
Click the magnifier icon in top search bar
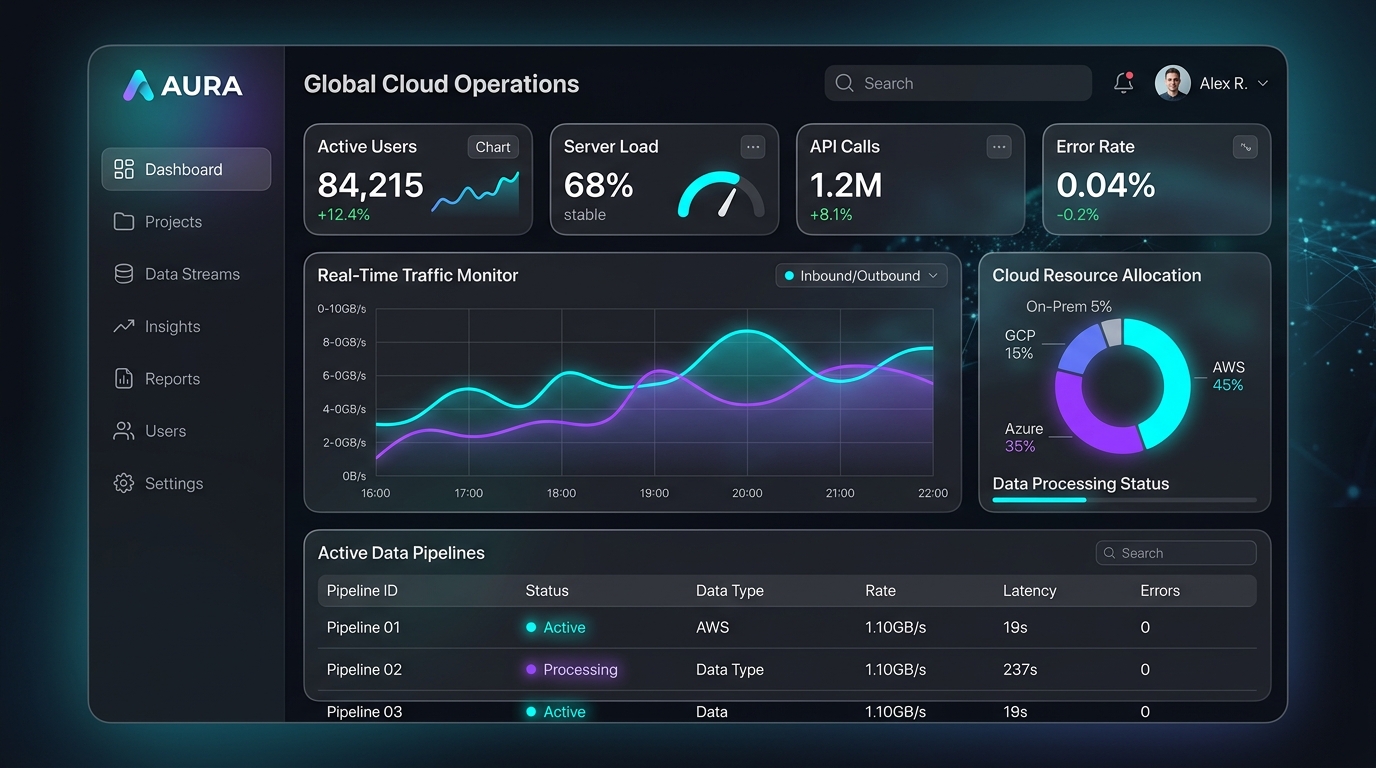point(845,83)
